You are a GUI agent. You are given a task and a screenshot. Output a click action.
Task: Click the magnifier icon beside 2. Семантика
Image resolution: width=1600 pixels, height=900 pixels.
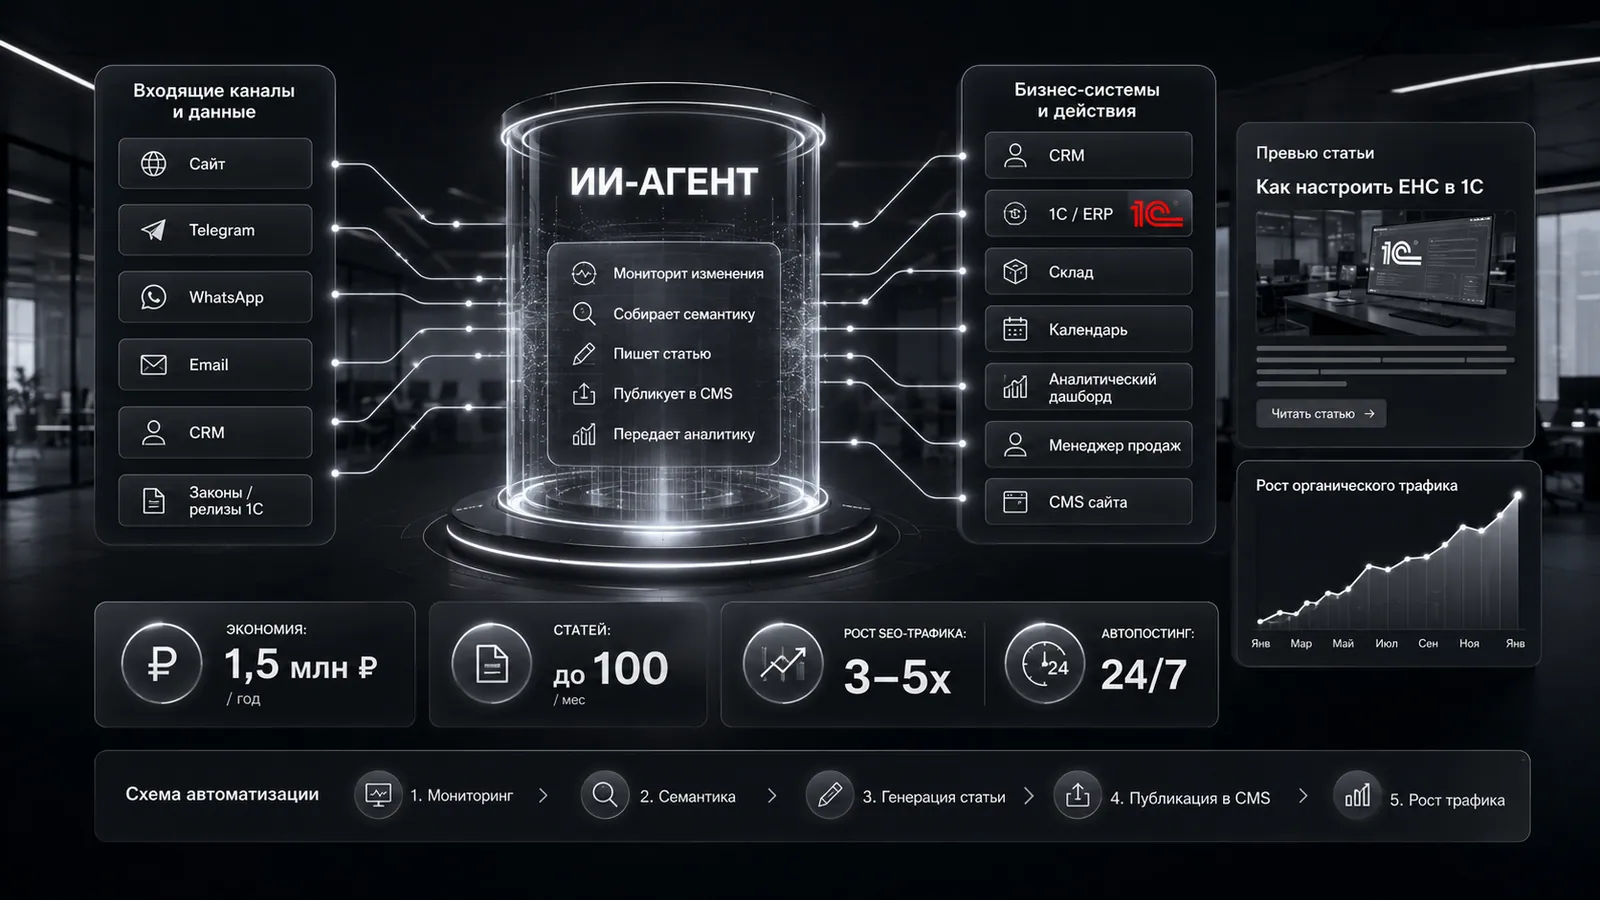pos(605,795)
